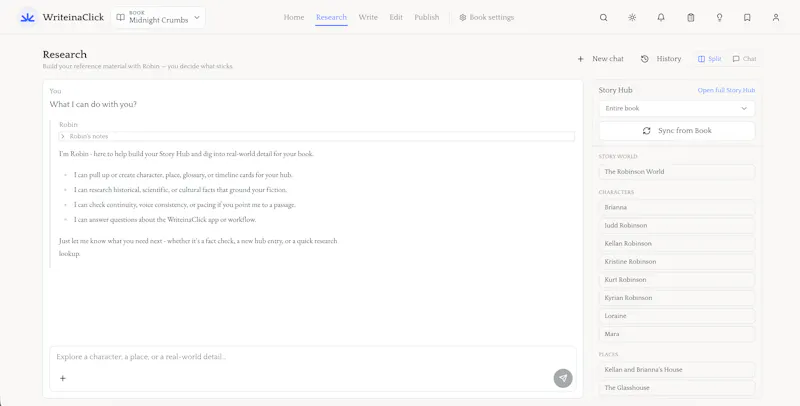Viewport: 800px width, 406px height.
Task: Open The Robinson World card
Action: coord(677,172)
